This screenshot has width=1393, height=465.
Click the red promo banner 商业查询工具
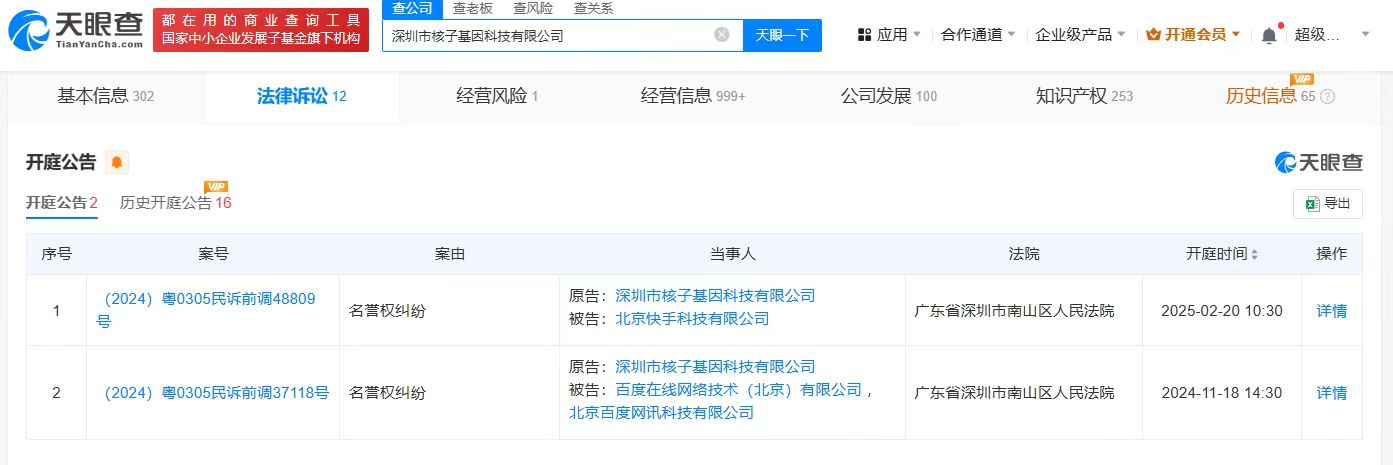point(261,30)
